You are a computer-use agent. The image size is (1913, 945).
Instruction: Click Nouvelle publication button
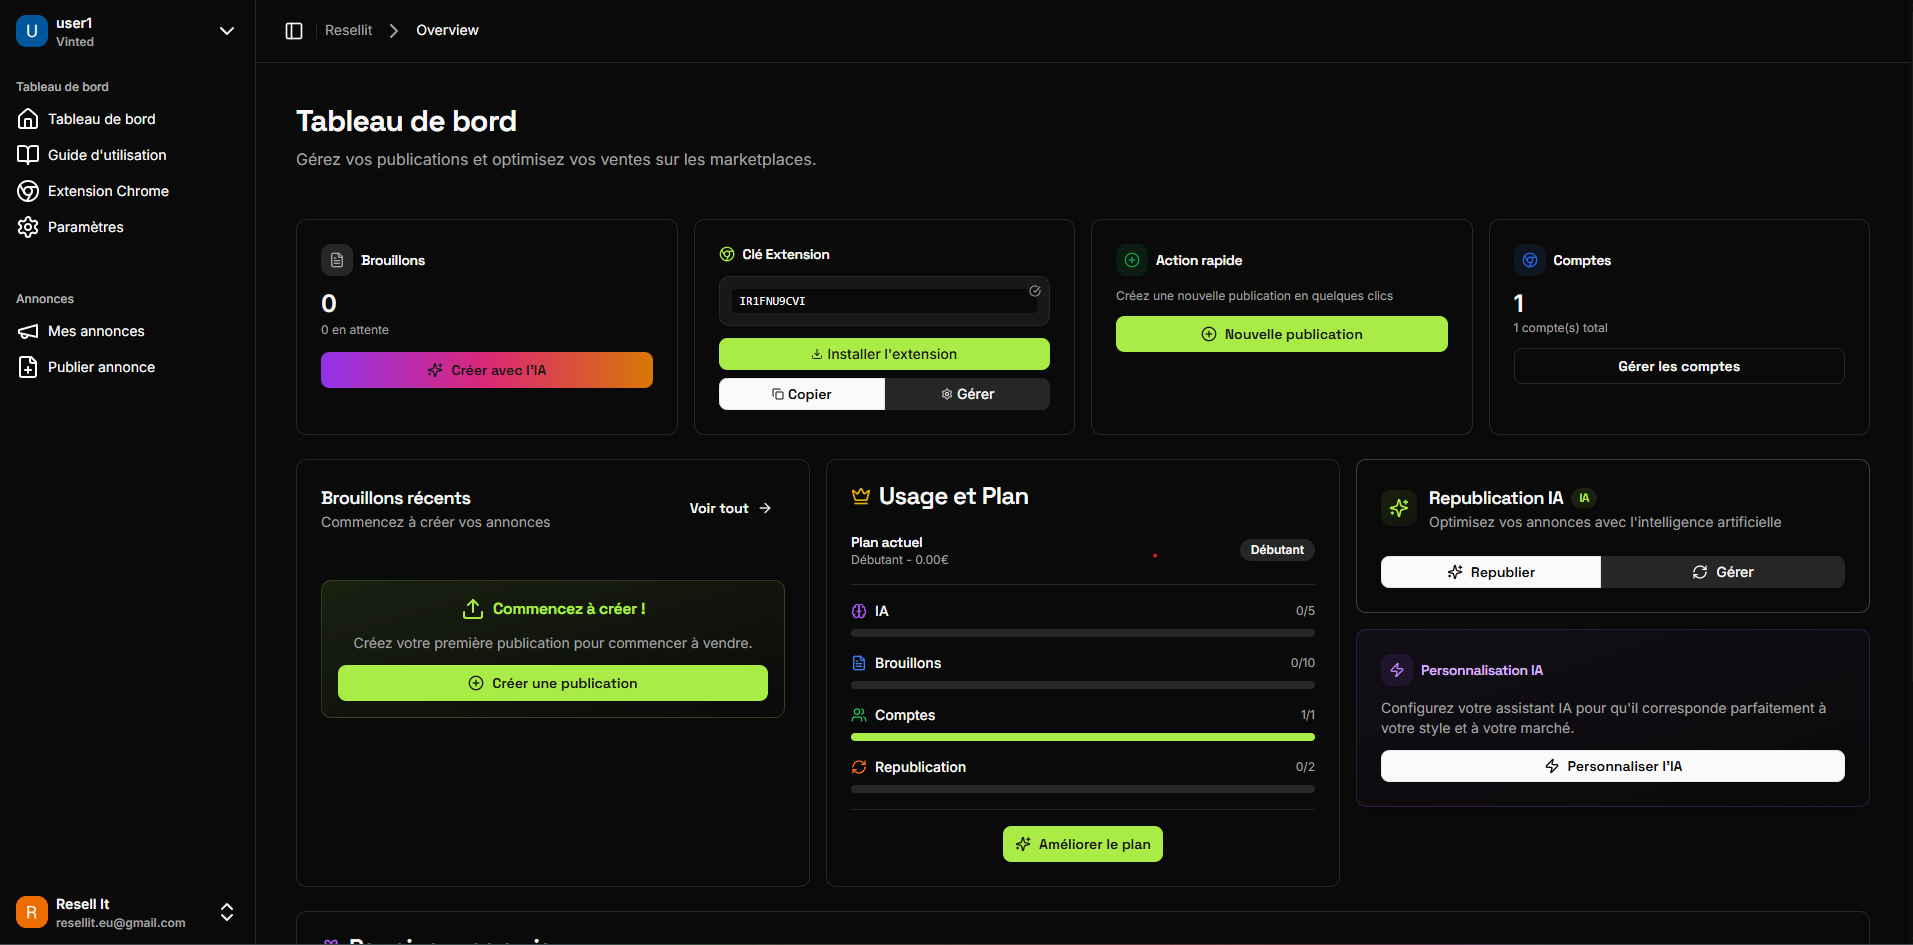click(1282, 334)
